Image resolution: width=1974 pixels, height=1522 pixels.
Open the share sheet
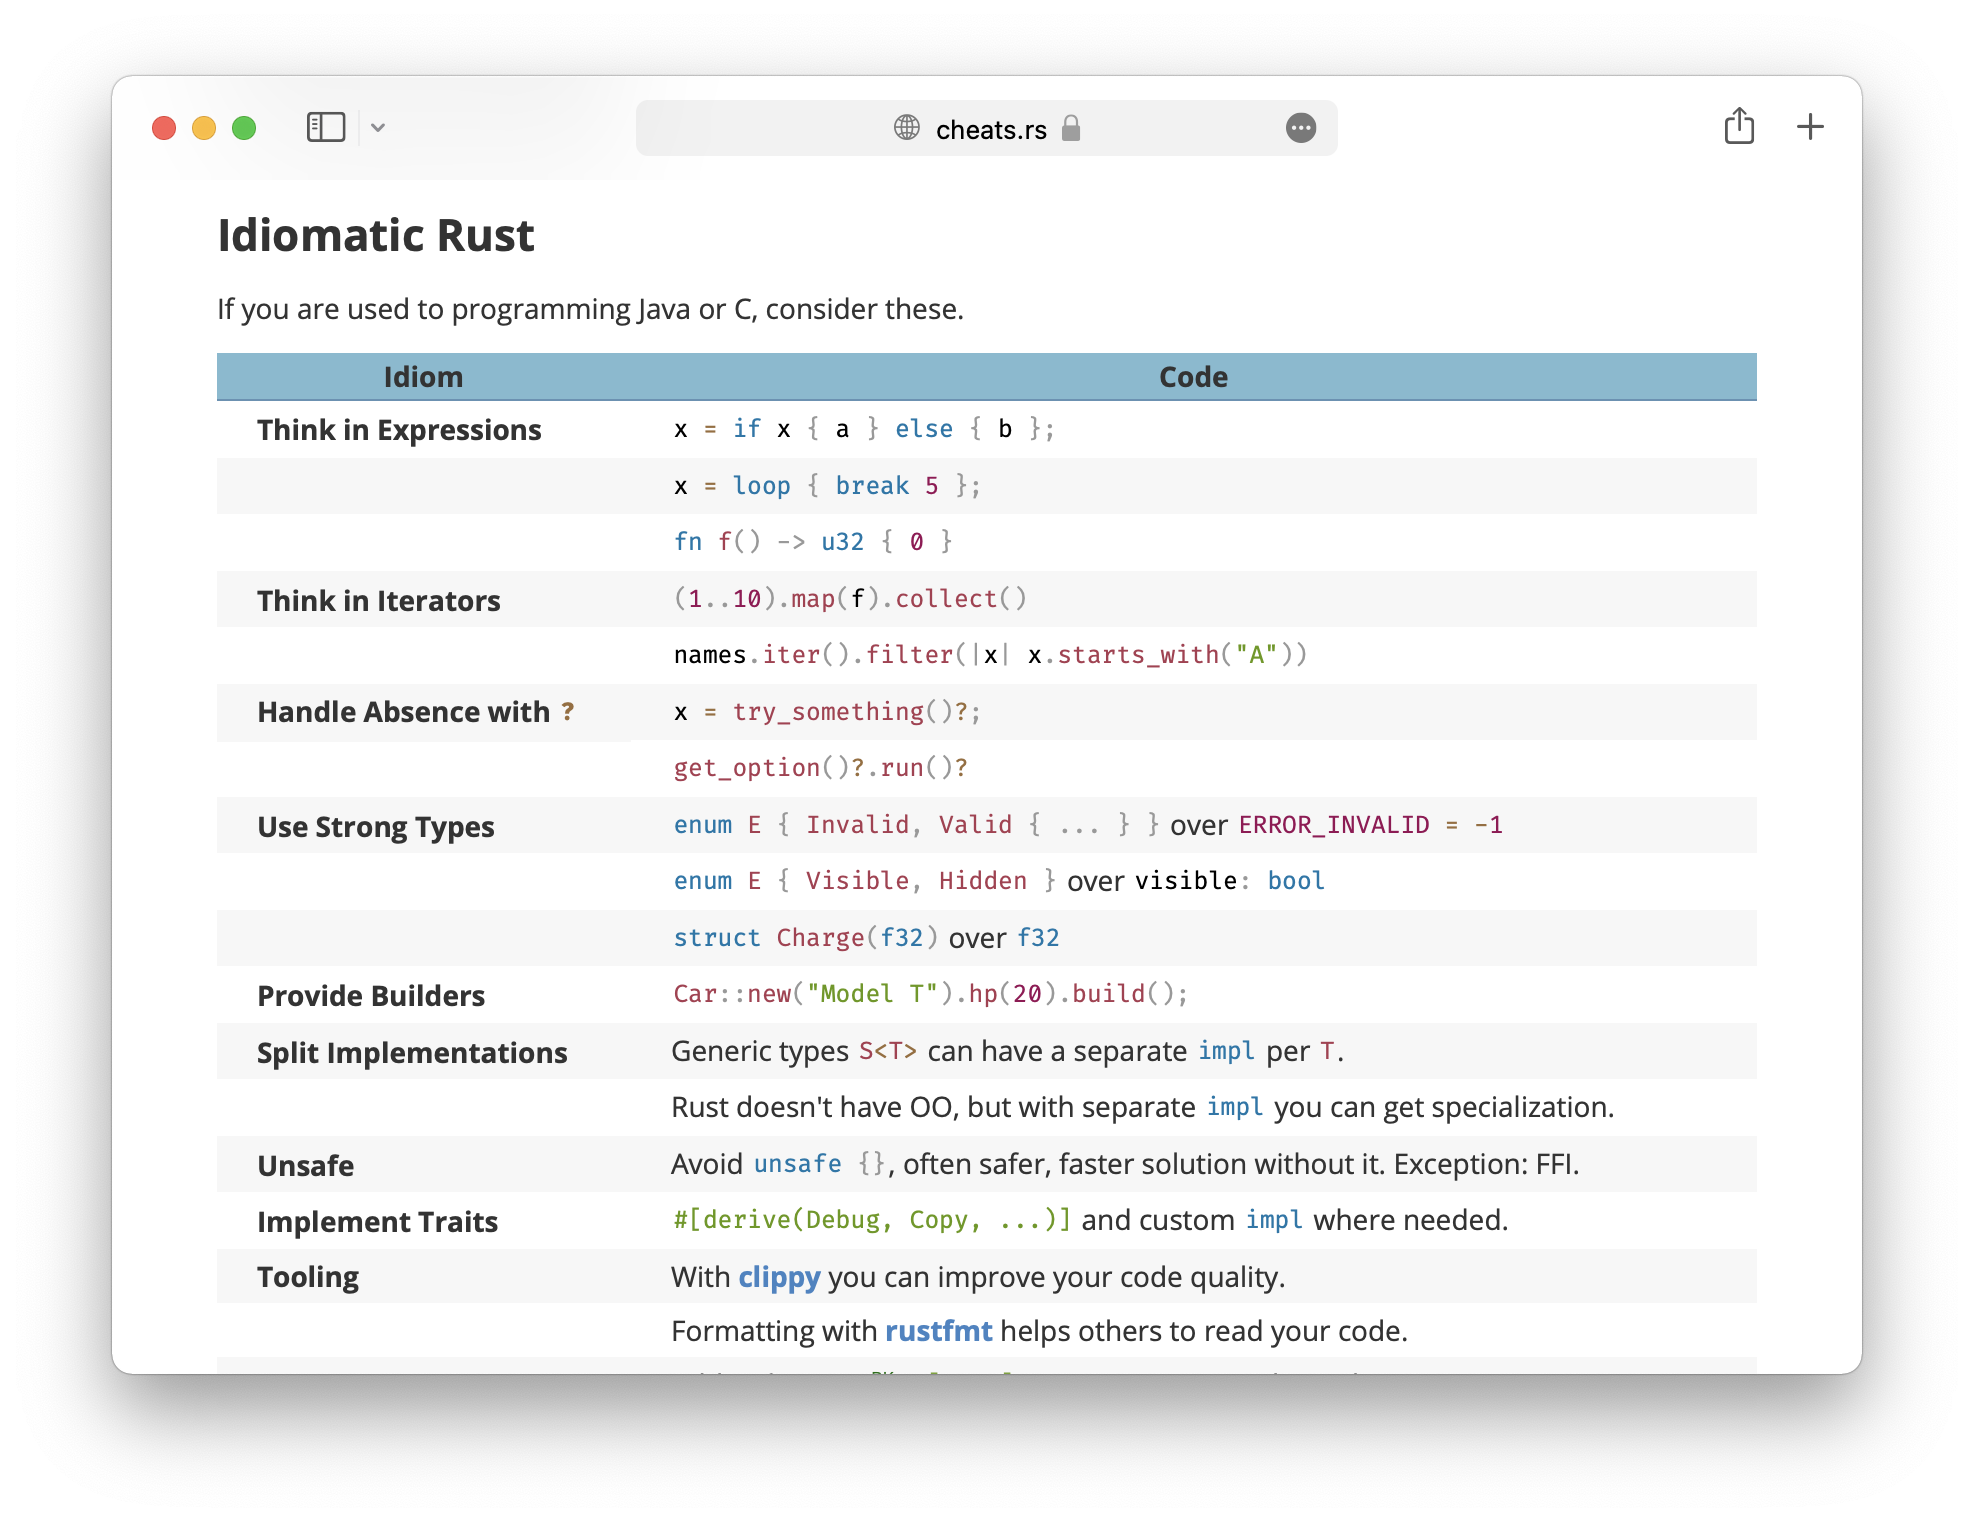point(1739,127)
